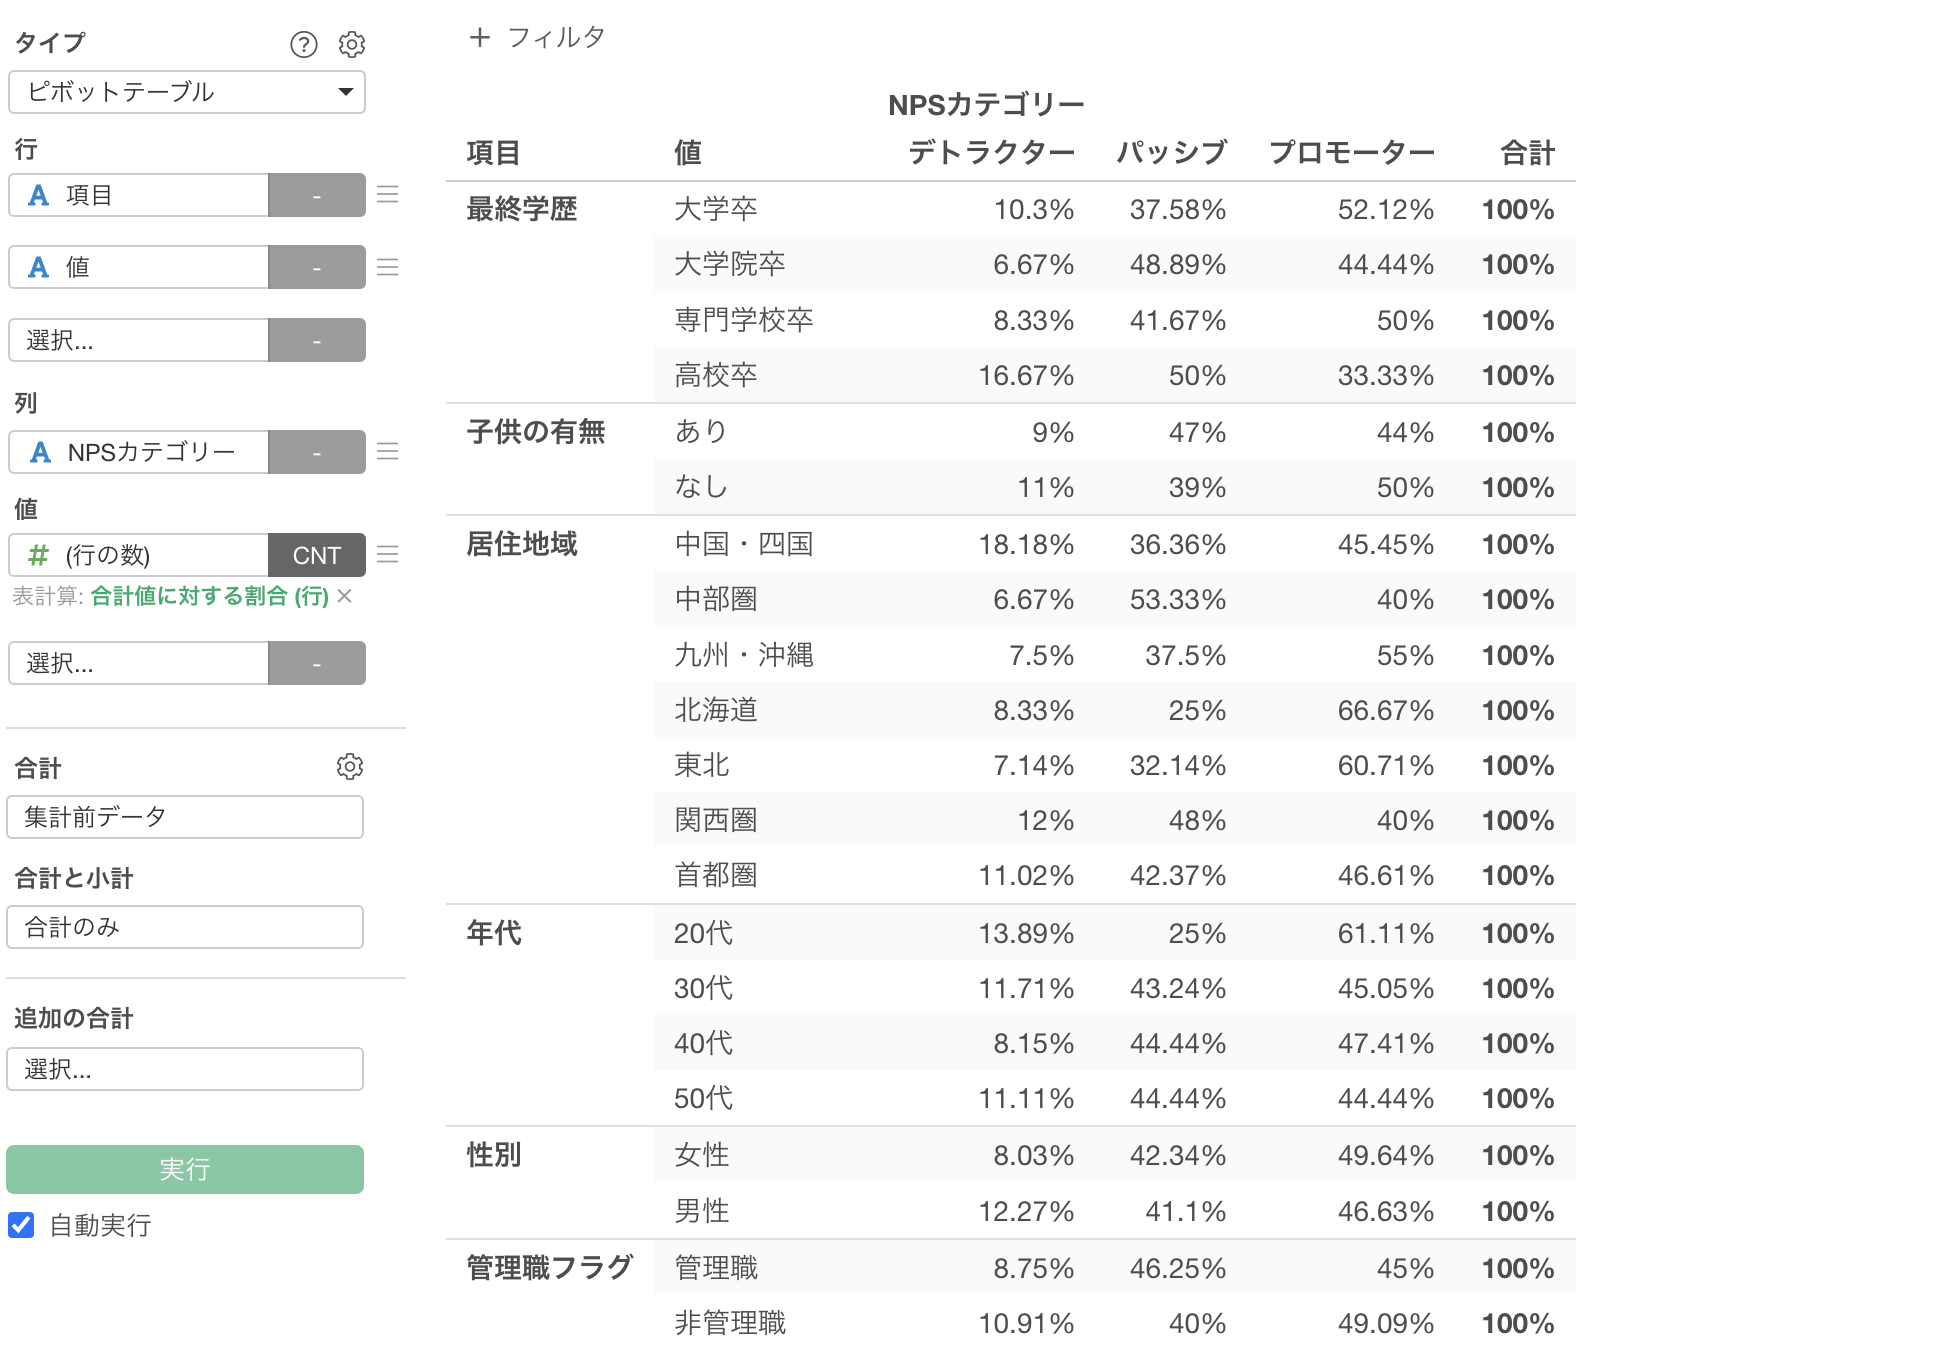Image resolution: width=1946 pixels, height=1350 pixels.
Task: Open the menu icon next to NPSカテゴリー
Action: point(388,452)
